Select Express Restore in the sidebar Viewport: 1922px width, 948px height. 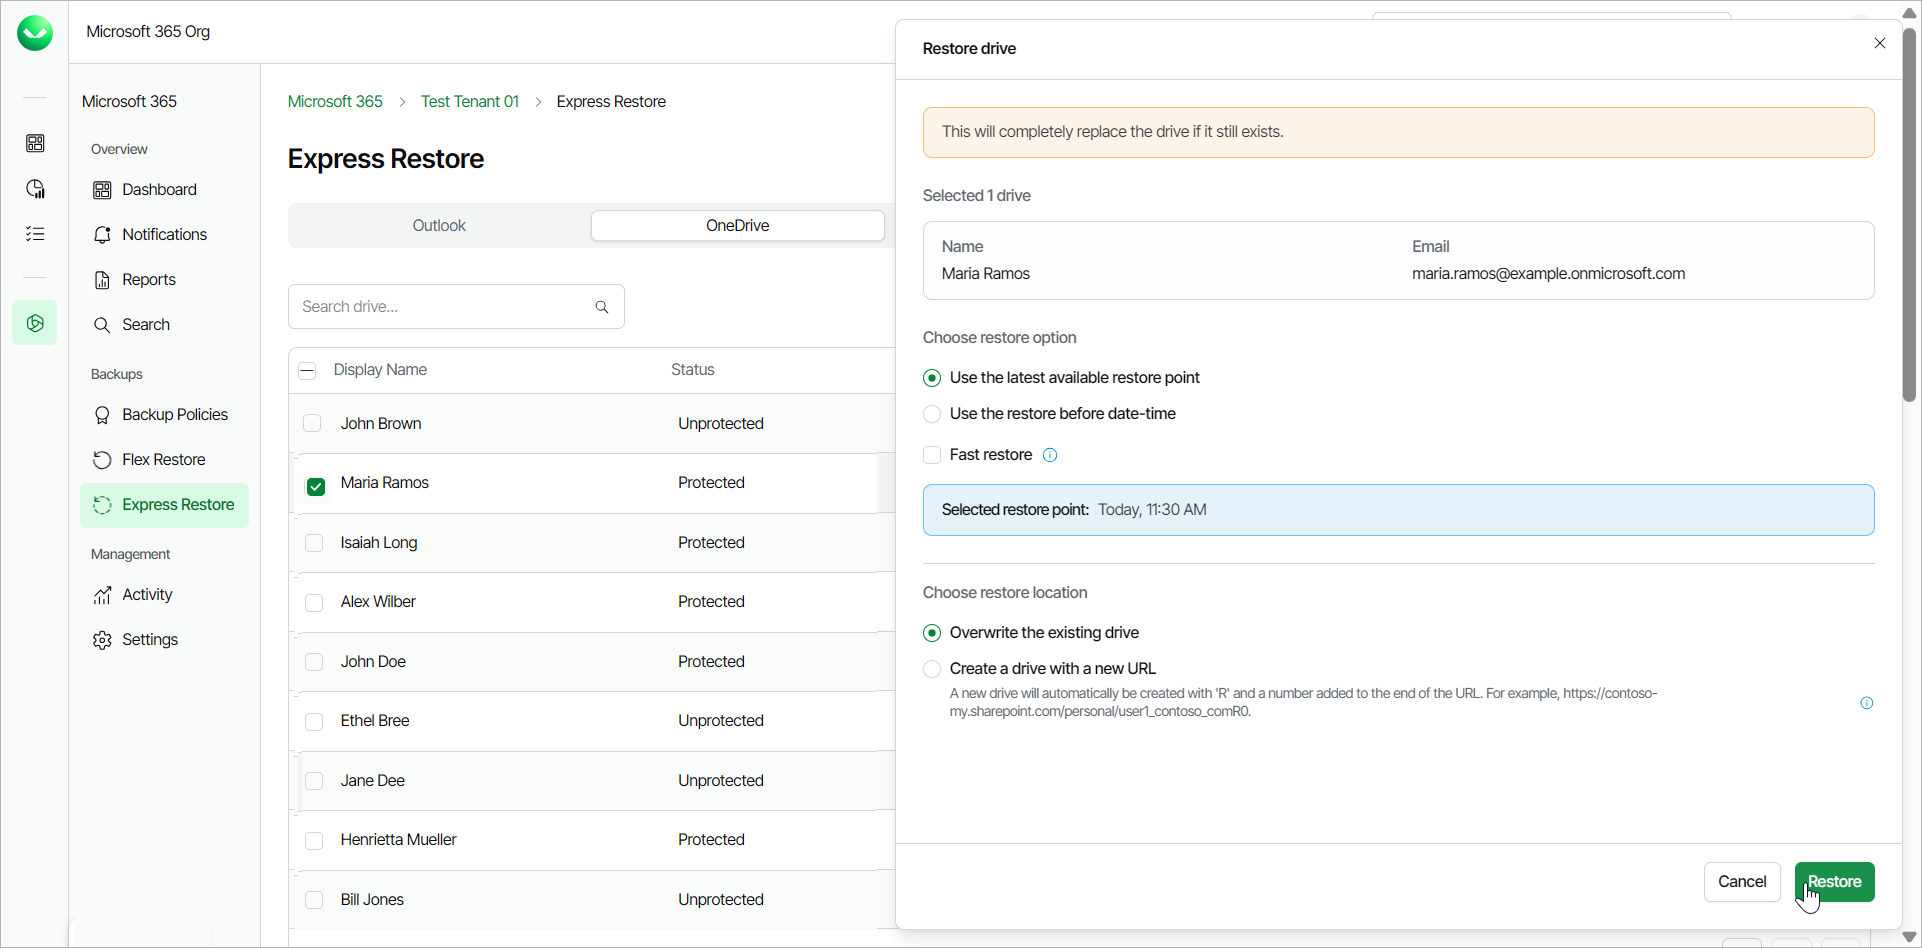(x=164, y=505)
